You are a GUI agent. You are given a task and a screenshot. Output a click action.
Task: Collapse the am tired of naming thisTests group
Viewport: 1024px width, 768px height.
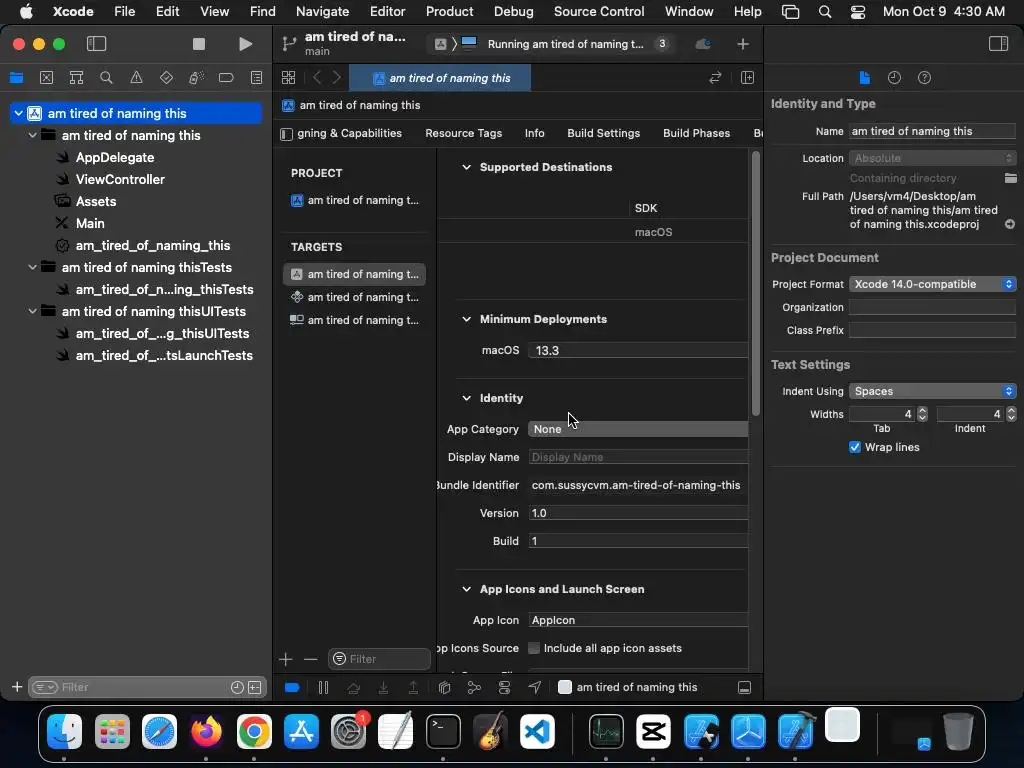(32, 267)
